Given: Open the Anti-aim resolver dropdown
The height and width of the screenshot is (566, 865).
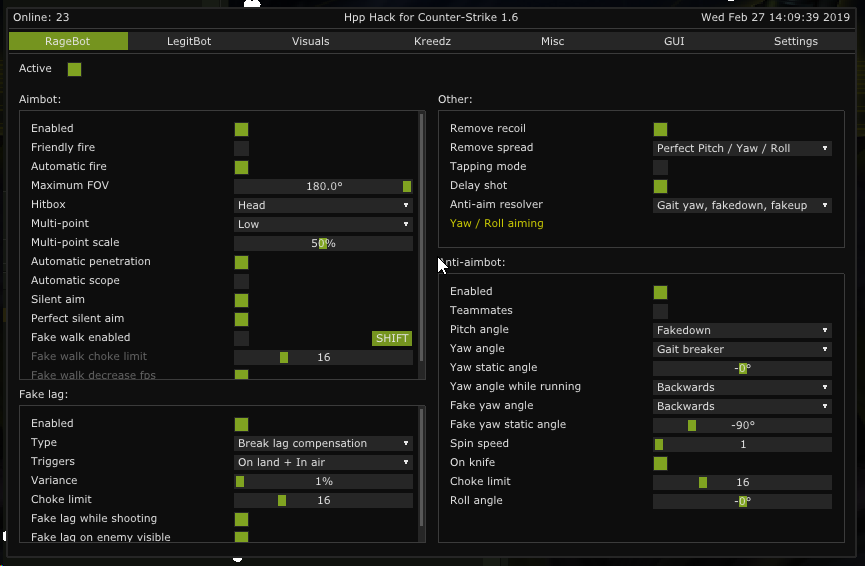Looking at the screenshot, I should (x=742, y=205).
